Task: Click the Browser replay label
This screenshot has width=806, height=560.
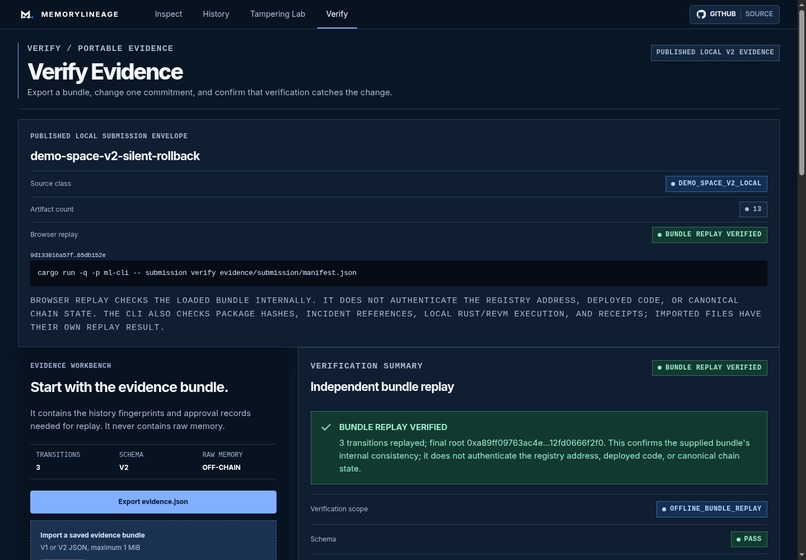Action: 54,234
